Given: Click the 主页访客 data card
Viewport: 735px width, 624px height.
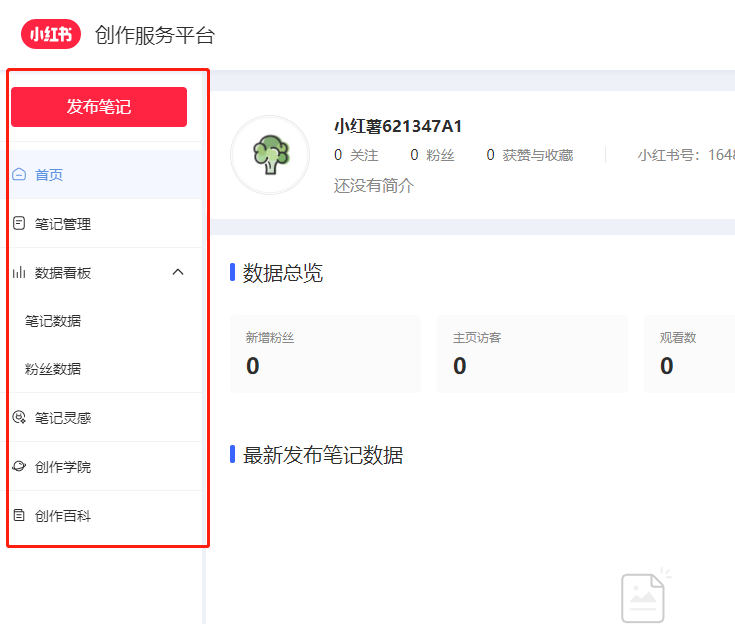Looking at the screenshot, I should pos(532,354).
